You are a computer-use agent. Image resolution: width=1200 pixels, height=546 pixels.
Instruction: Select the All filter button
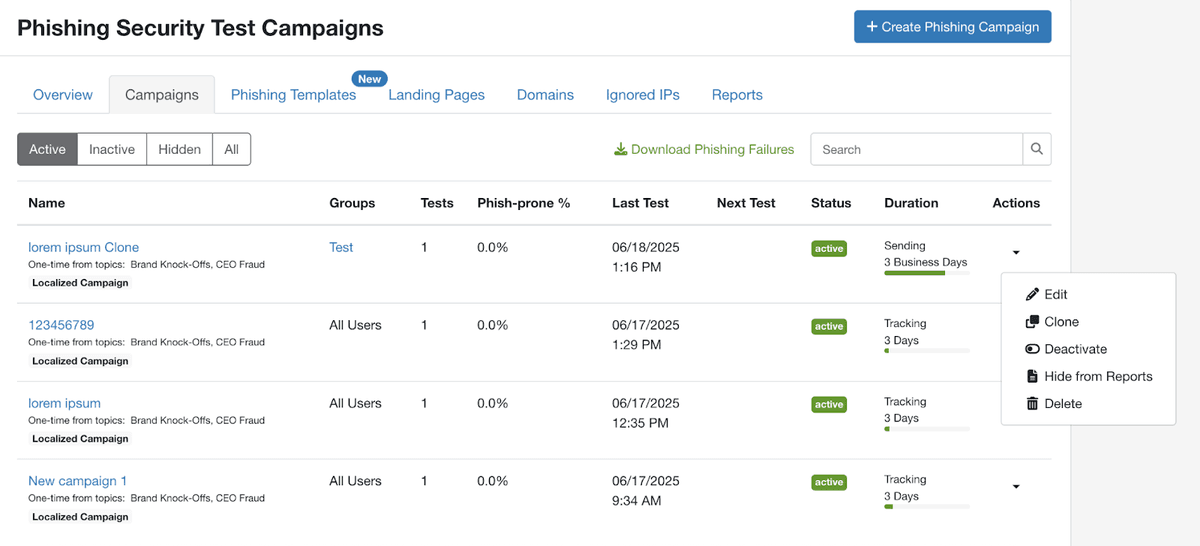pos(232,149)
